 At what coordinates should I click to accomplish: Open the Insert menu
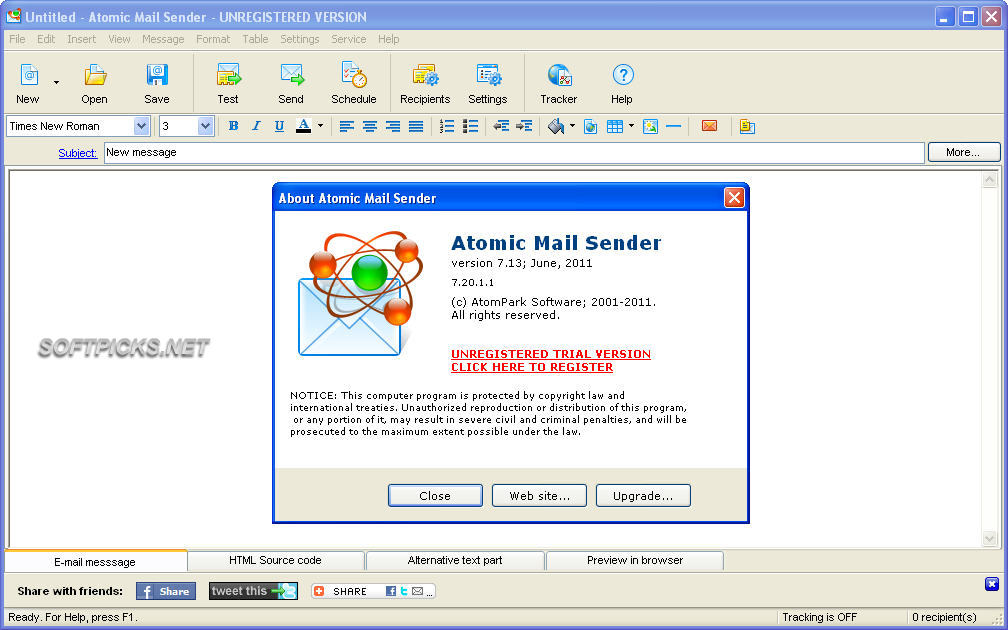pyautogui.click(x=82, y=39)
